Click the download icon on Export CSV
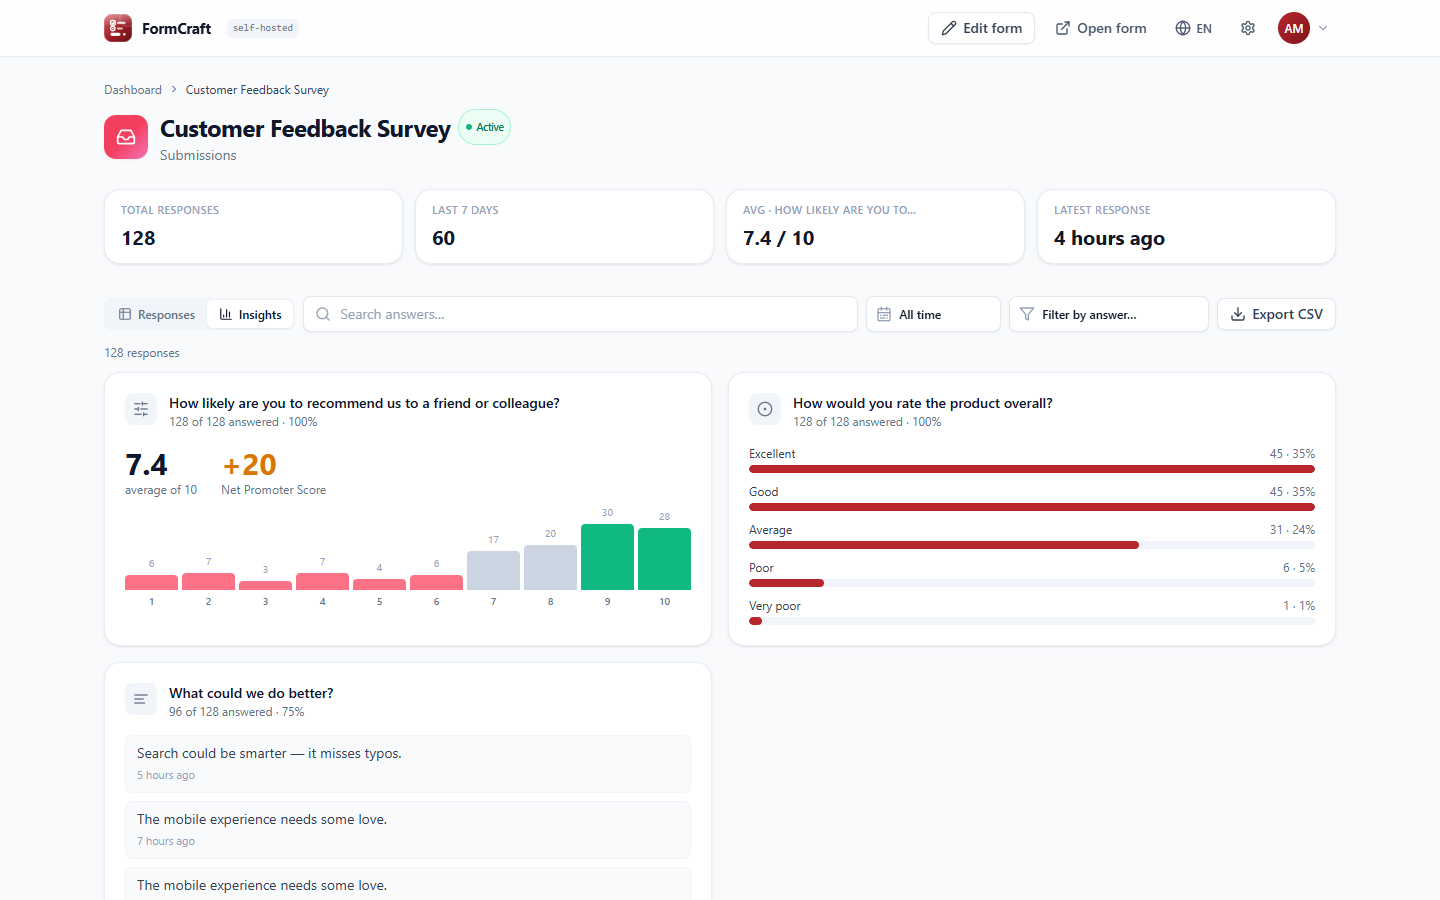 [1238, 314]
